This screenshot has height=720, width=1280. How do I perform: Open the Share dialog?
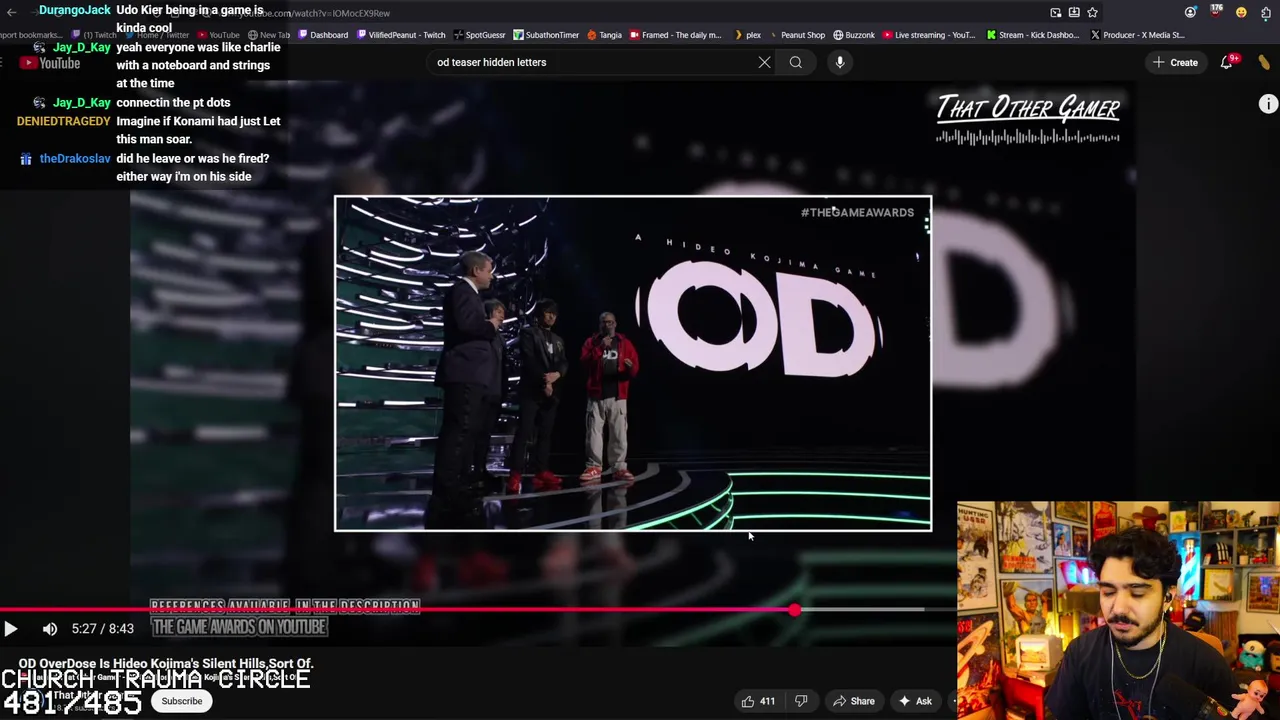coord(853,701)
